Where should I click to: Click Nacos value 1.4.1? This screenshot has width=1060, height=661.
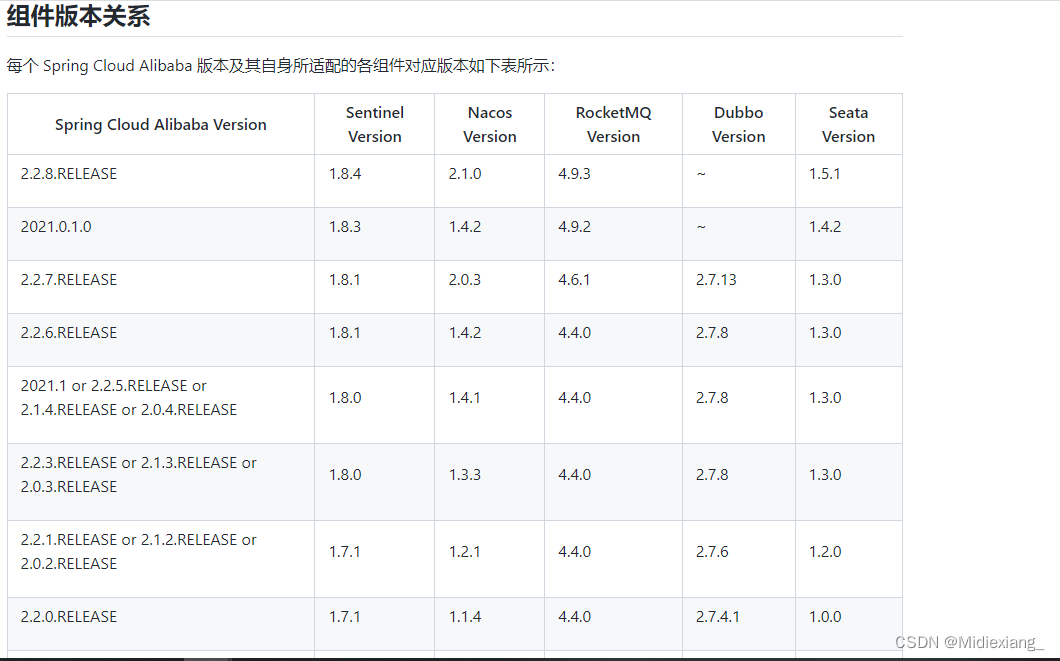[x=465, y=397]
